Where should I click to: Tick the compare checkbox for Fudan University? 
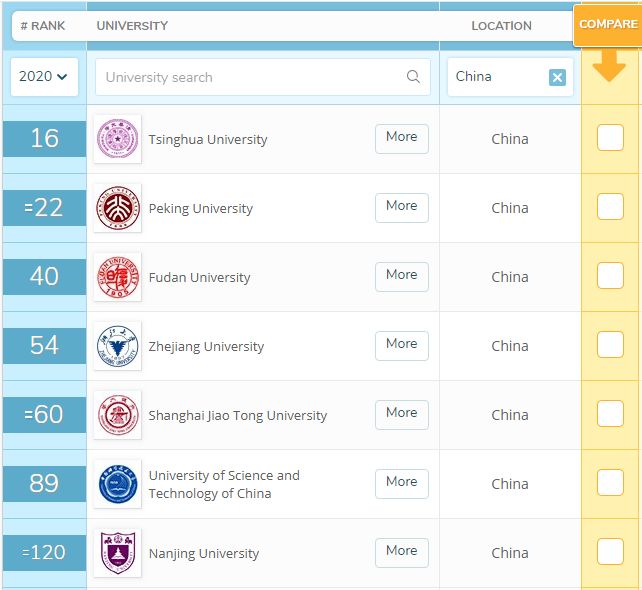610,276
